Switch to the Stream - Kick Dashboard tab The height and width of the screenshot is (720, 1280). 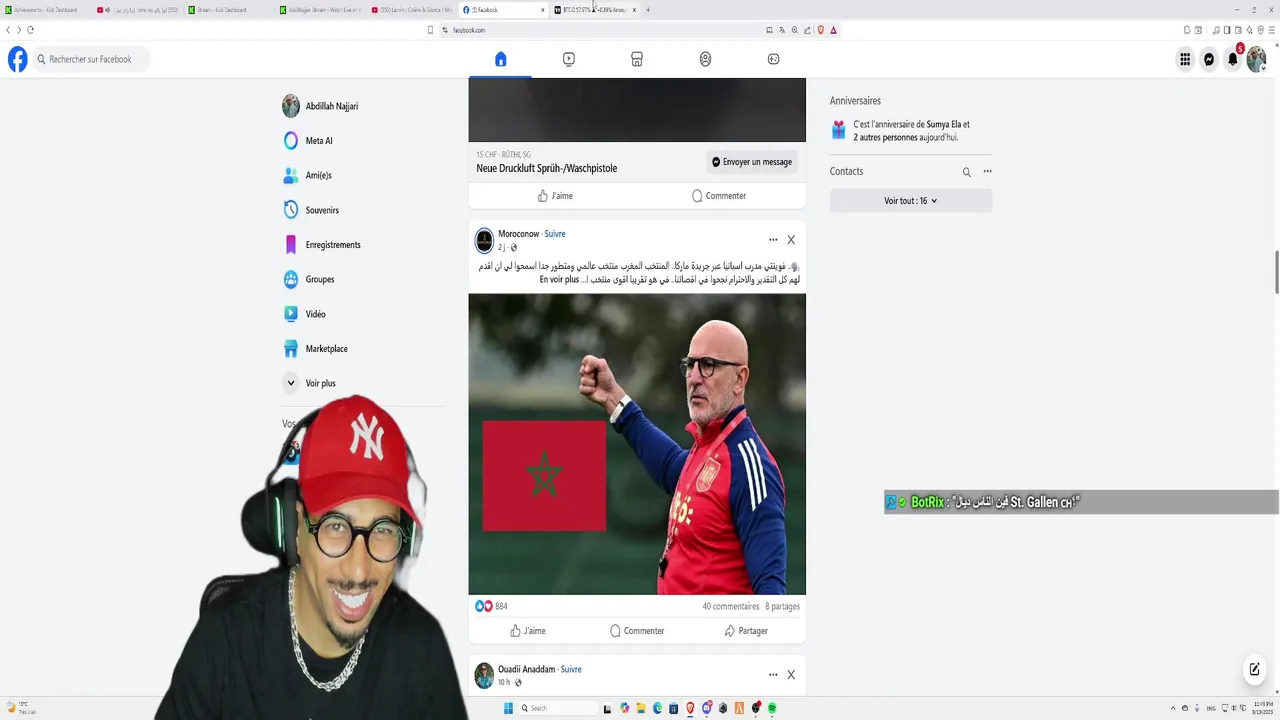(x=225, y=10)
